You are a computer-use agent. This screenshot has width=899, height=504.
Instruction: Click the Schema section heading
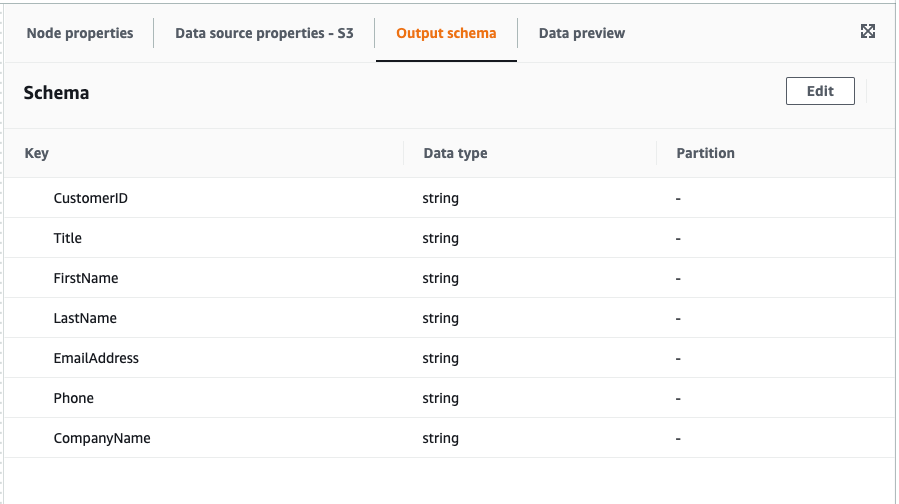click(x=56, y=93)
